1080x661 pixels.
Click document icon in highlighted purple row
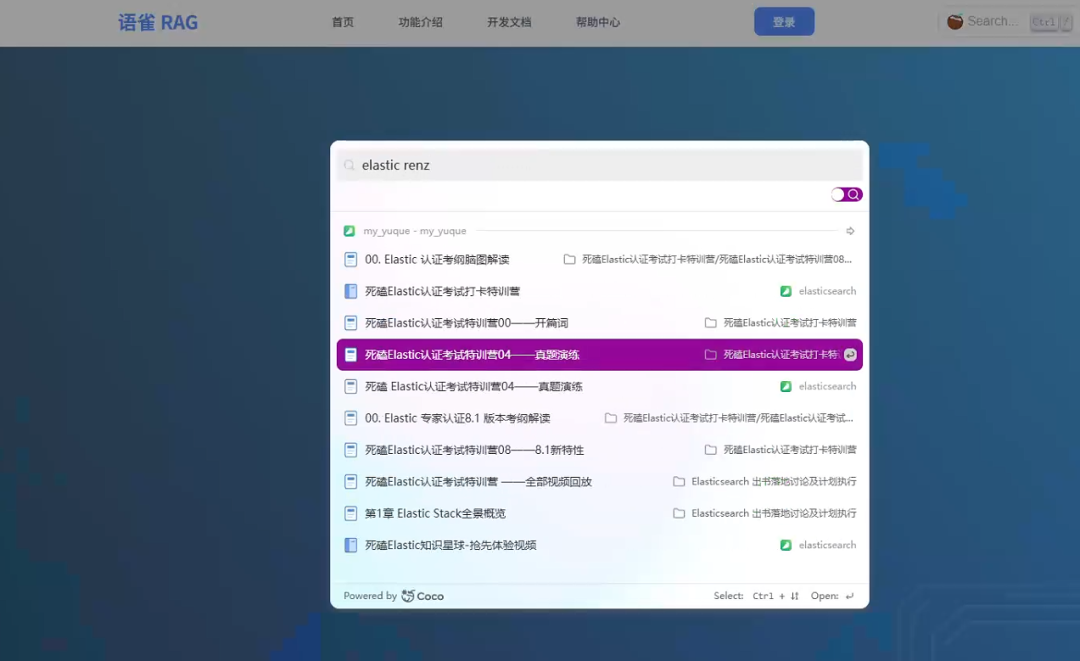351,355
